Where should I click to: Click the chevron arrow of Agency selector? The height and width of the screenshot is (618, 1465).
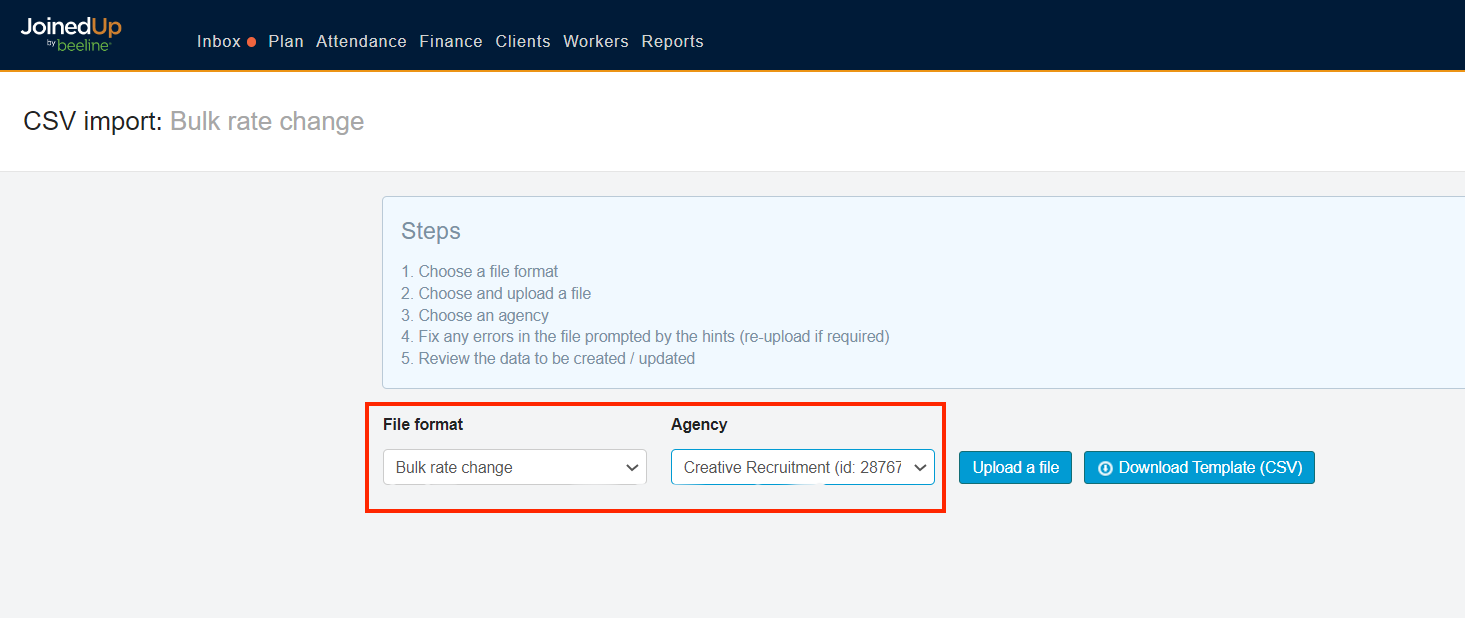pyautogui.click(x=920, y=467)
